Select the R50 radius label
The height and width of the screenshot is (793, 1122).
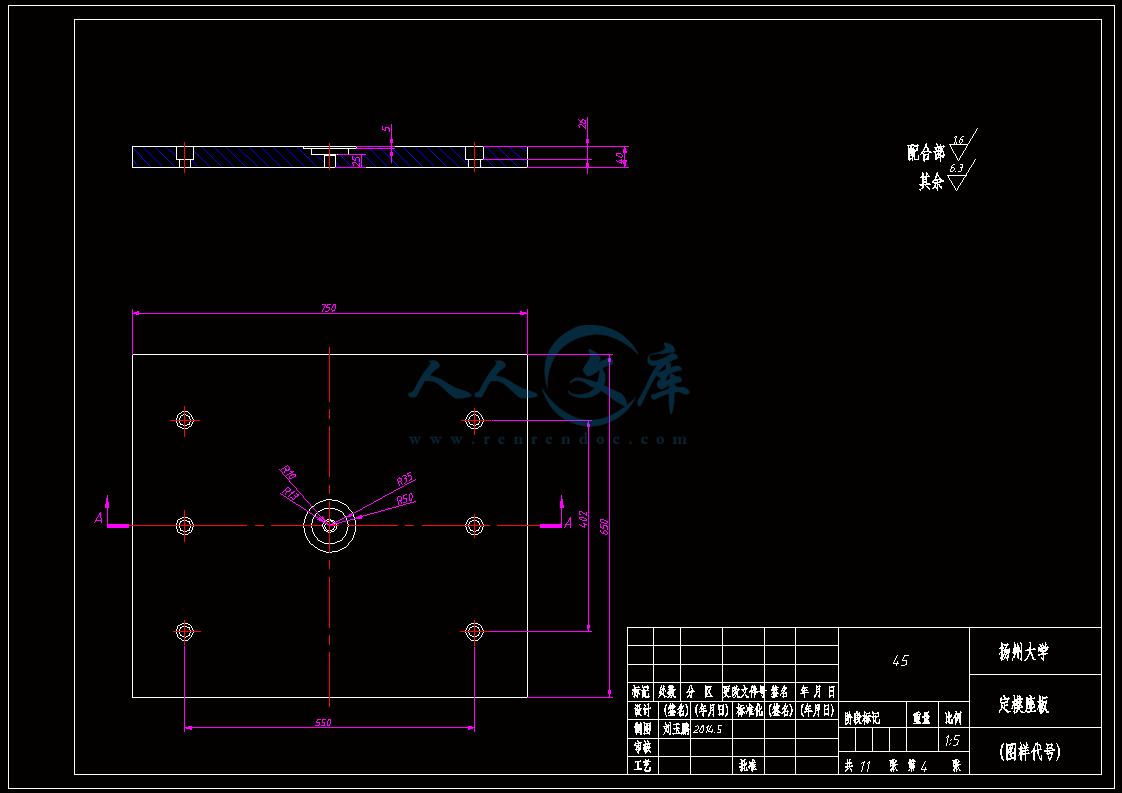point(405,499)
